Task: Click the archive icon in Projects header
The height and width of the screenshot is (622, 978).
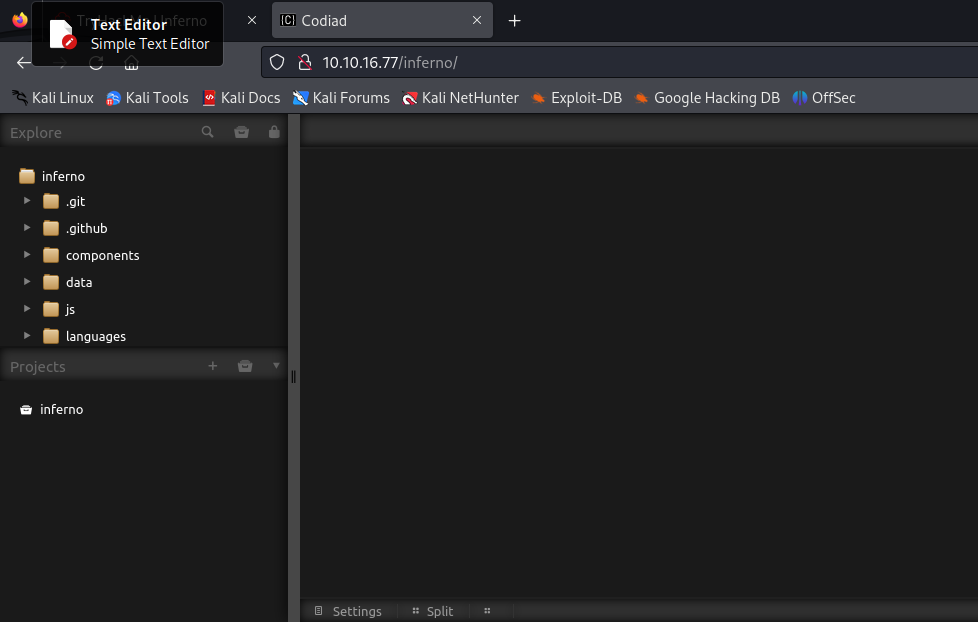Action: (x=245, y=366)
